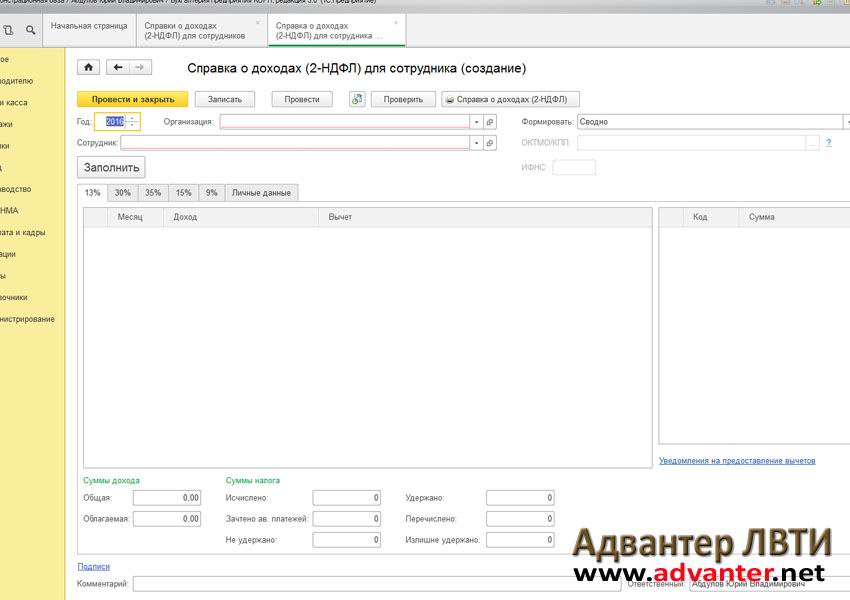
Task: Click the ellipsis button of ОКТМО/КПП field
Action: click(x=812, y=143)
